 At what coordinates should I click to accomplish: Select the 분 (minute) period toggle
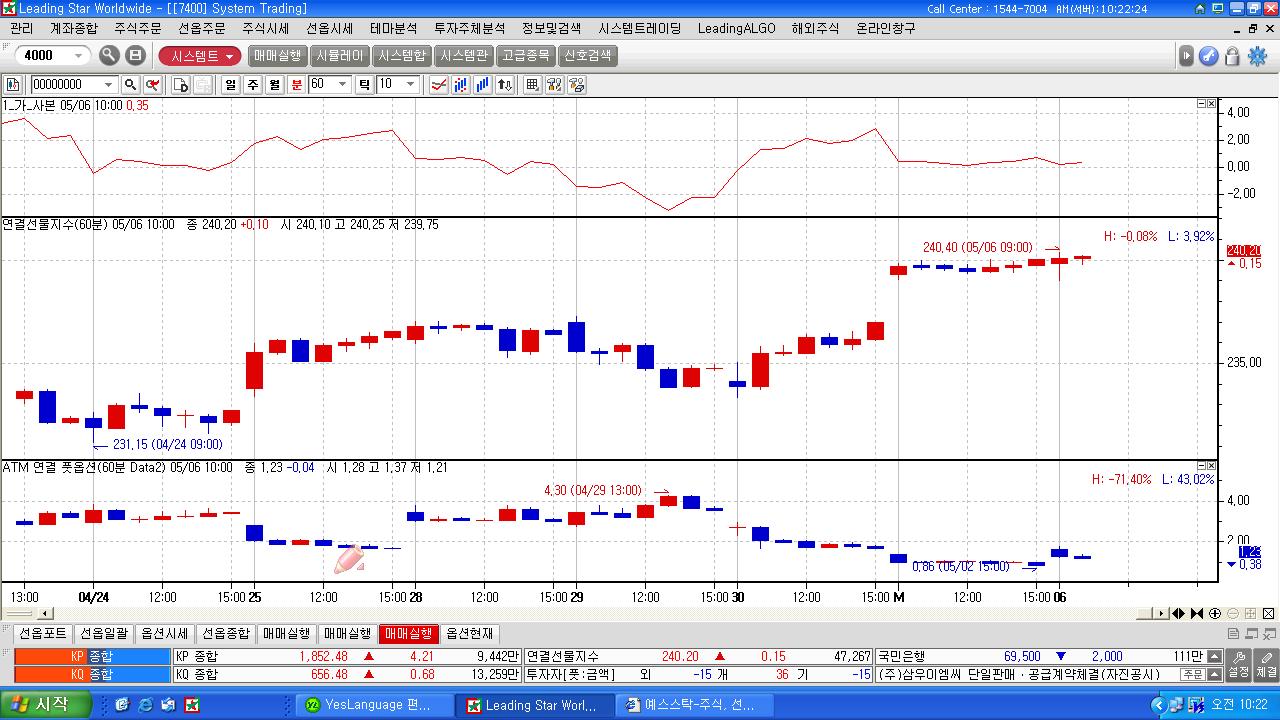pyautogui.click(x=296, y=85)
